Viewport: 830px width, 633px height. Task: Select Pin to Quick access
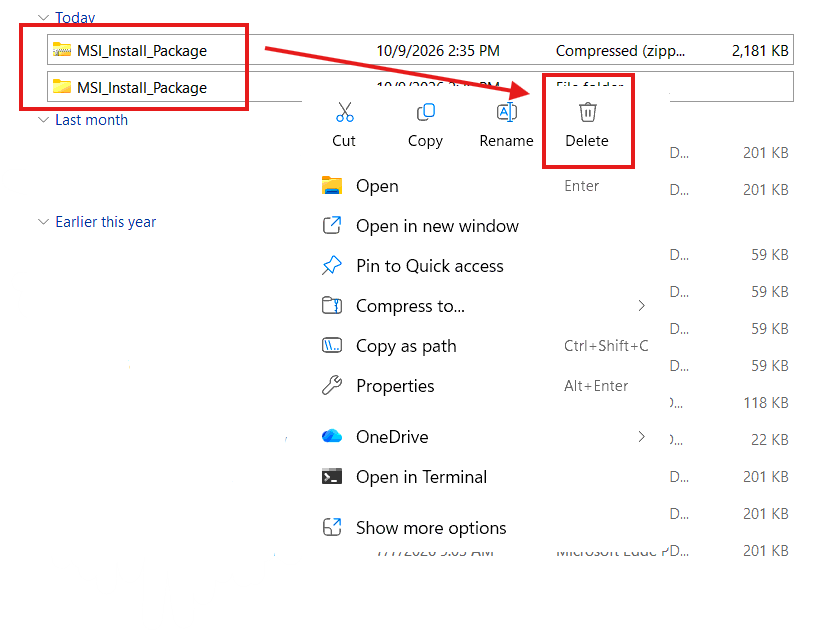point(430,266)
